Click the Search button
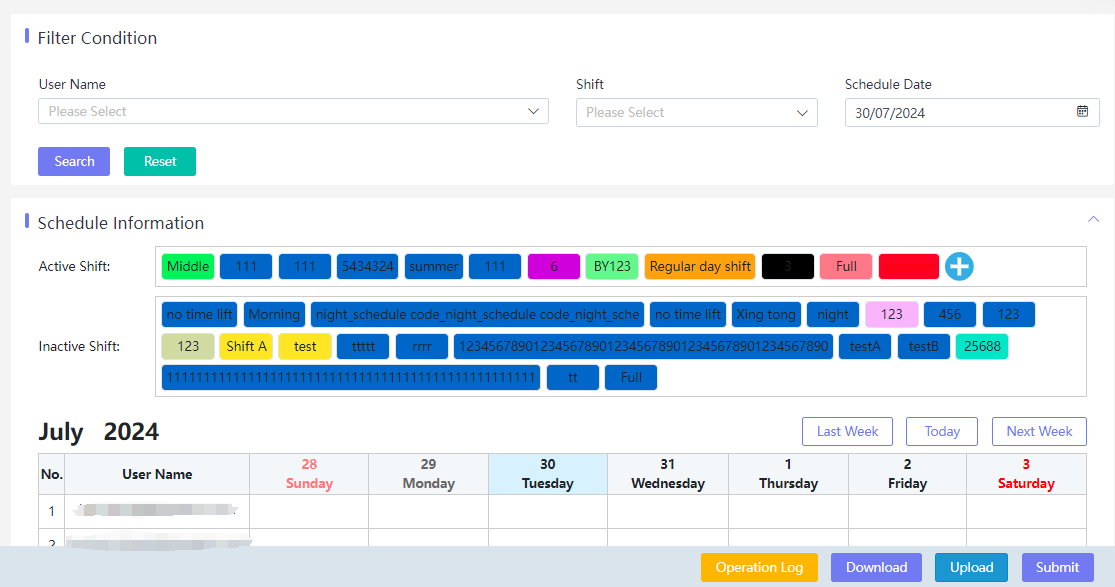The image size is (1115, 587). click(x=74, y=162)
